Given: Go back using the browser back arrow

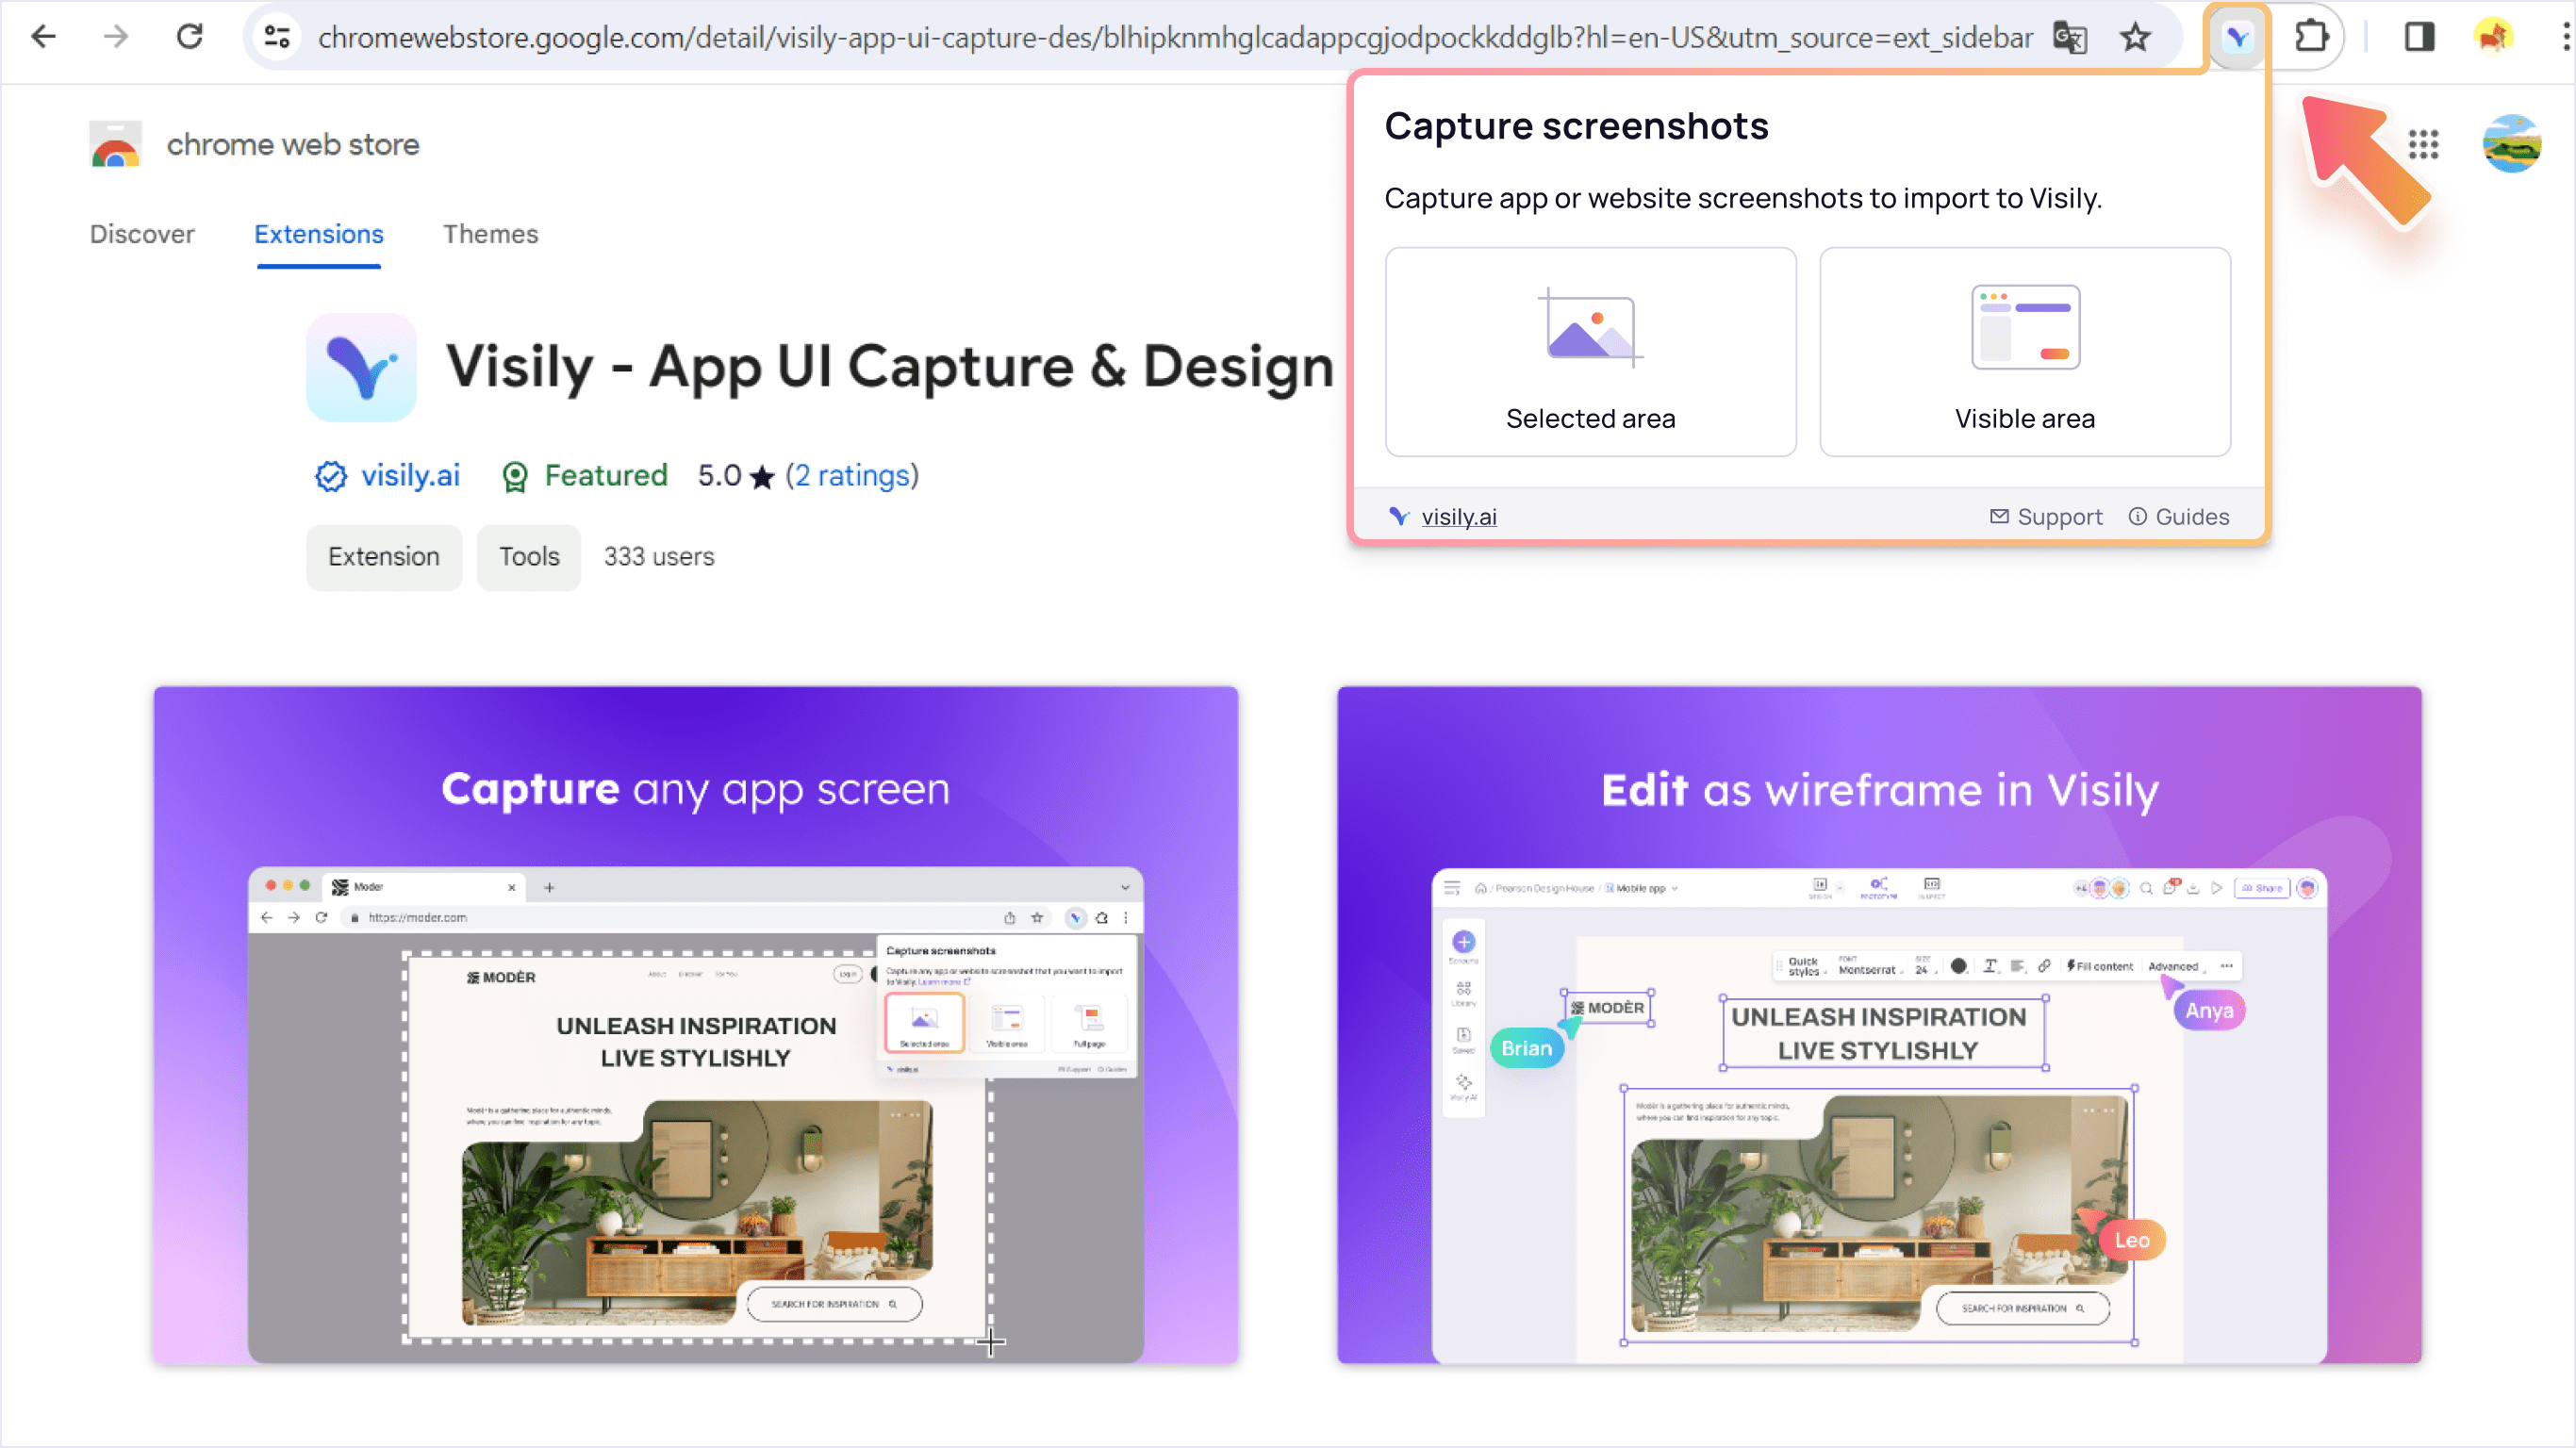Looking at the screenshot, I should [43, 37].
